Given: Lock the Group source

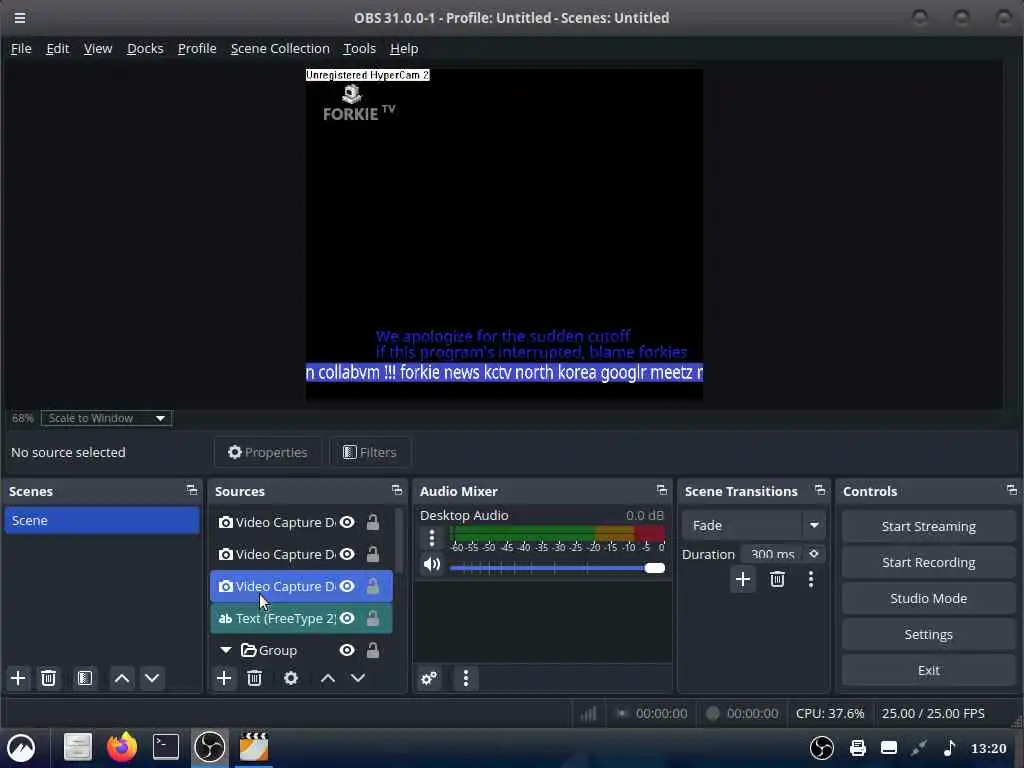Looking at the screenshot, I should tap(372, 650).
